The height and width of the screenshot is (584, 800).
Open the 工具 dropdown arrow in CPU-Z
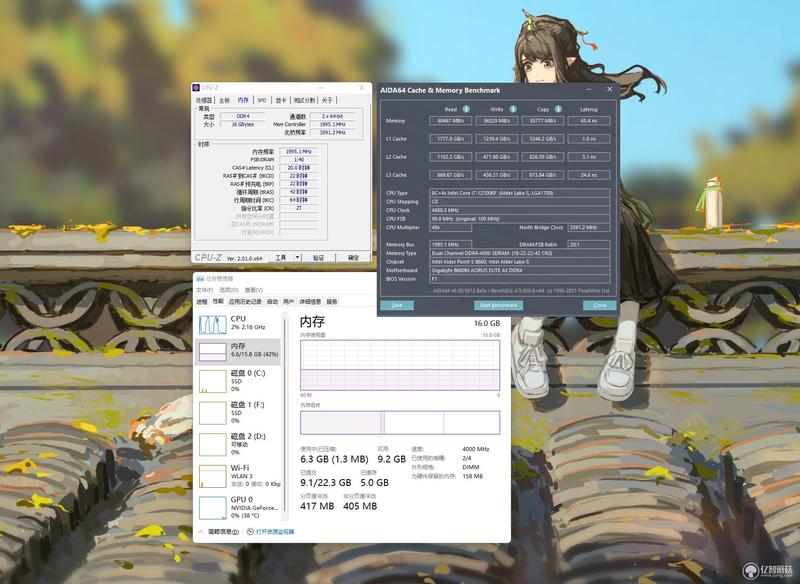[297, 258]
